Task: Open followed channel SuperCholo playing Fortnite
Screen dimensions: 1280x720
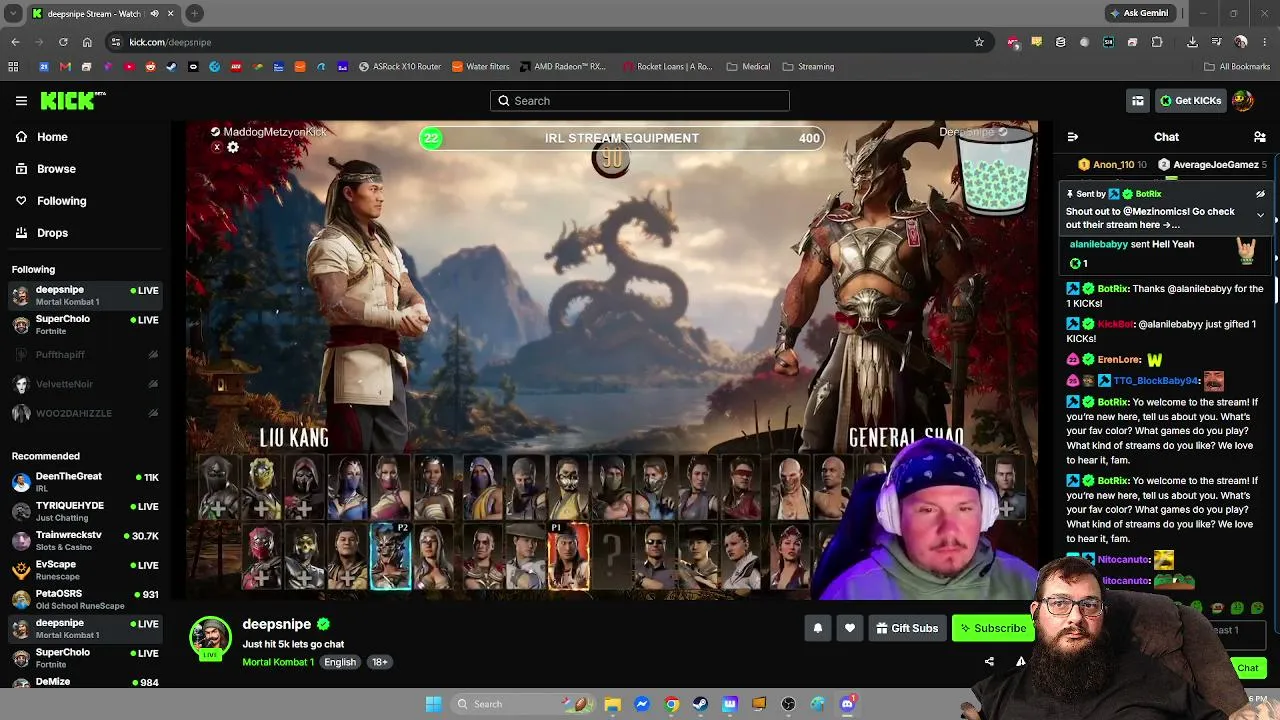Action: [85, 324]
